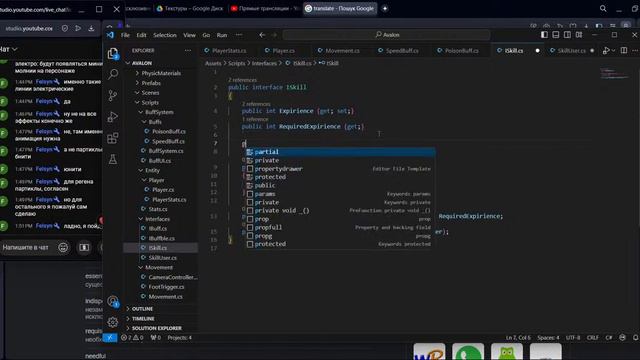Image resolution: width=640 pixels, height=360 pixels.
Task: Open the Run and Debug view
Action: pyautogui.click(x=113, y=117)
